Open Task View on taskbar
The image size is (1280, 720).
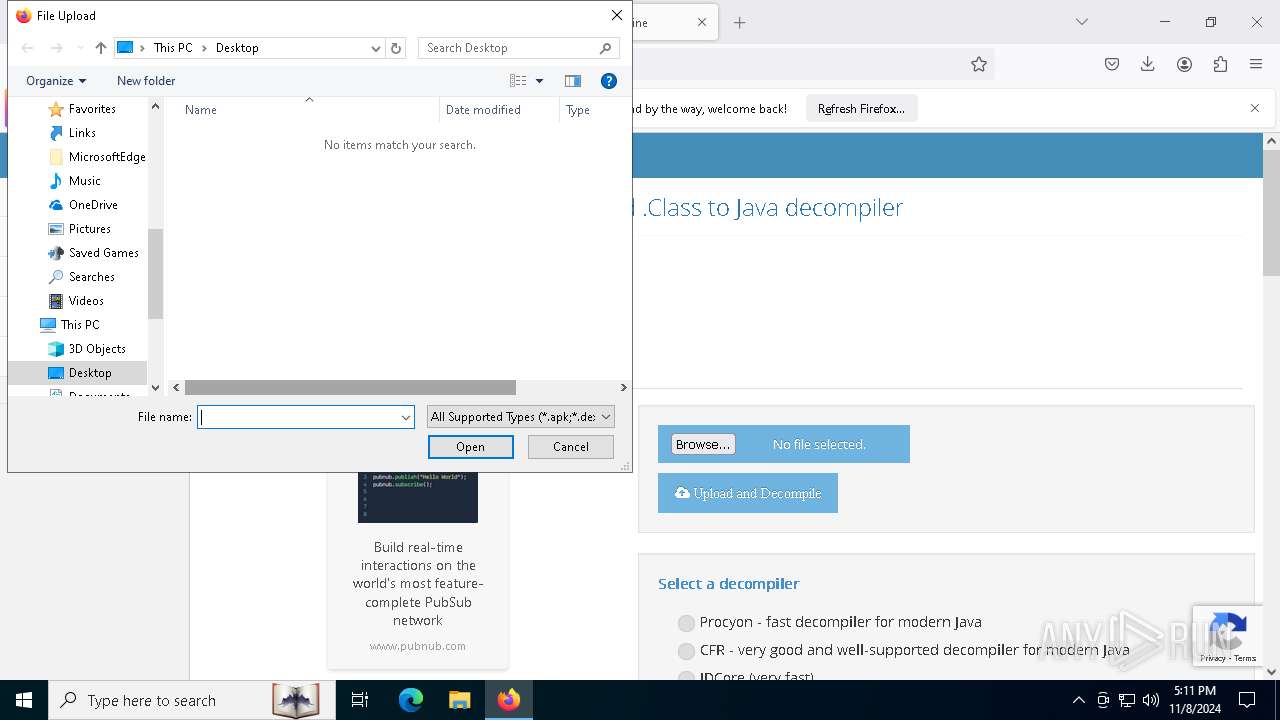(360, 700)
